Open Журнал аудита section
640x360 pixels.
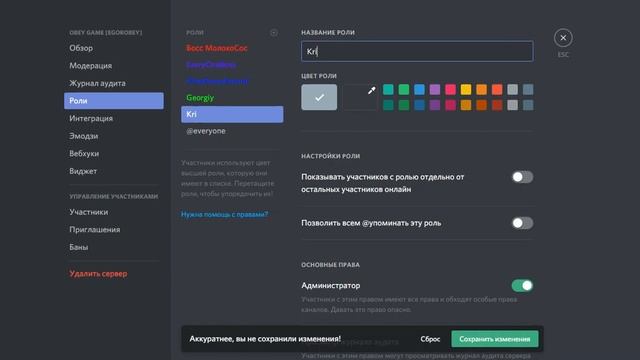click(113, 83)
